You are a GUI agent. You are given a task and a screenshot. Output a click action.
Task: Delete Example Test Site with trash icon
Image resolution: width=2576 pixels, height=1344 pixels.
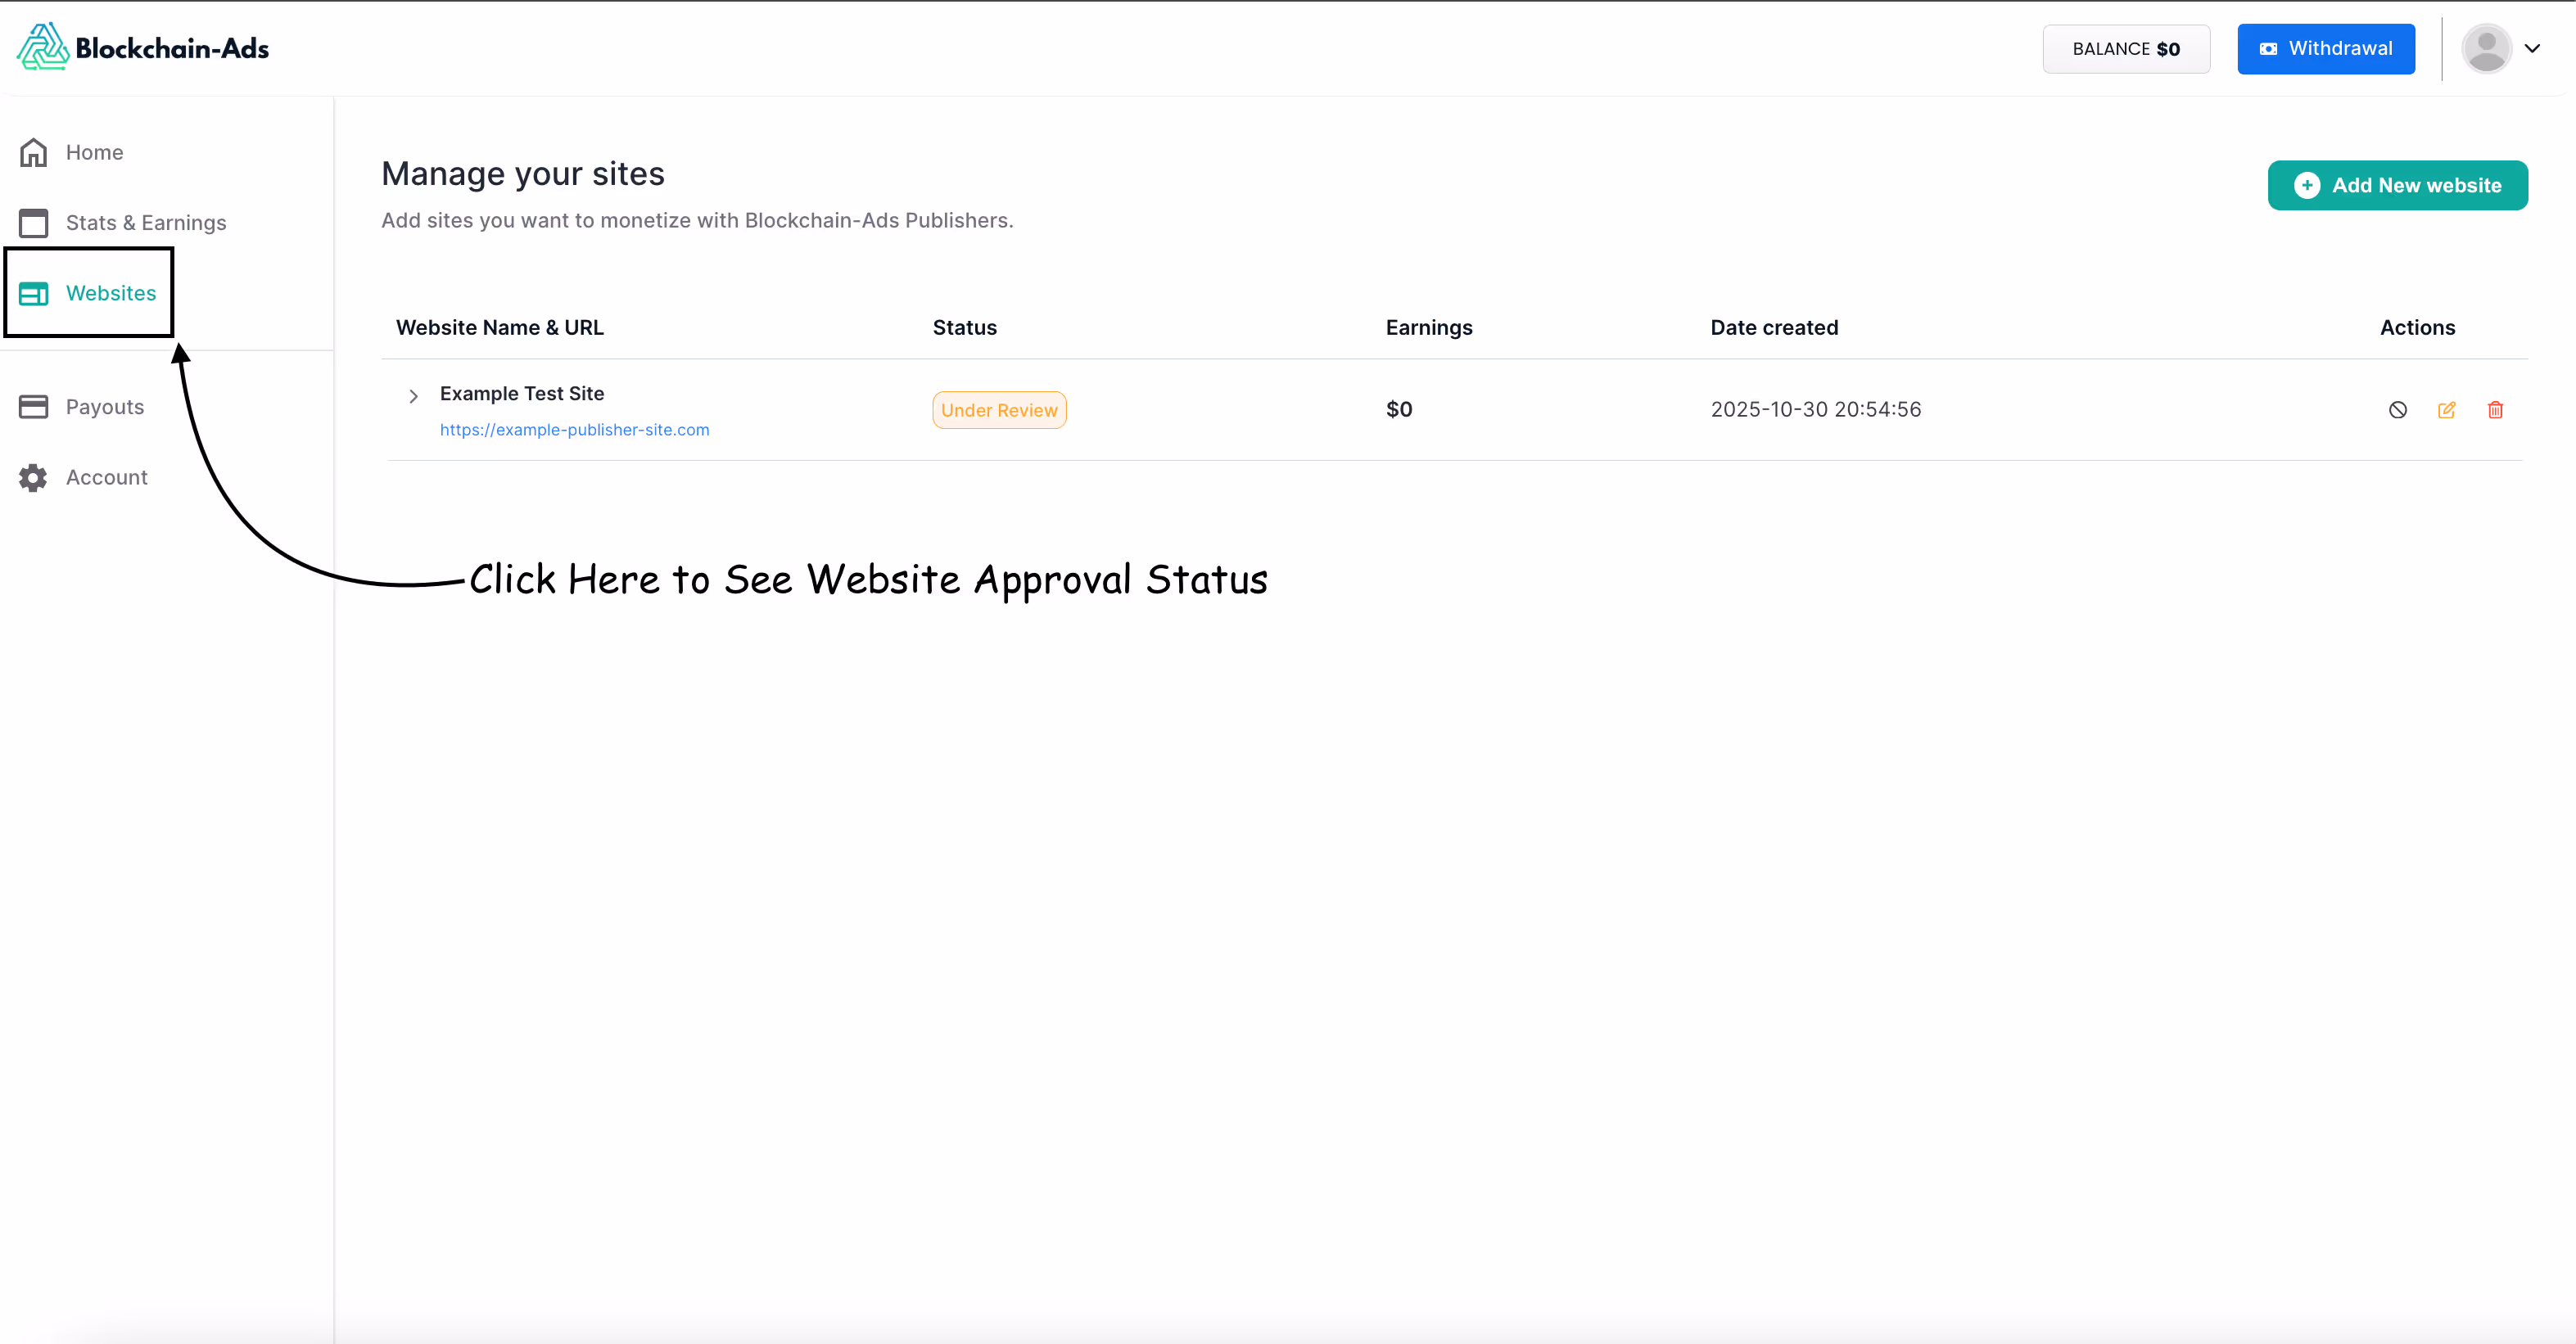coord(2495,409)
